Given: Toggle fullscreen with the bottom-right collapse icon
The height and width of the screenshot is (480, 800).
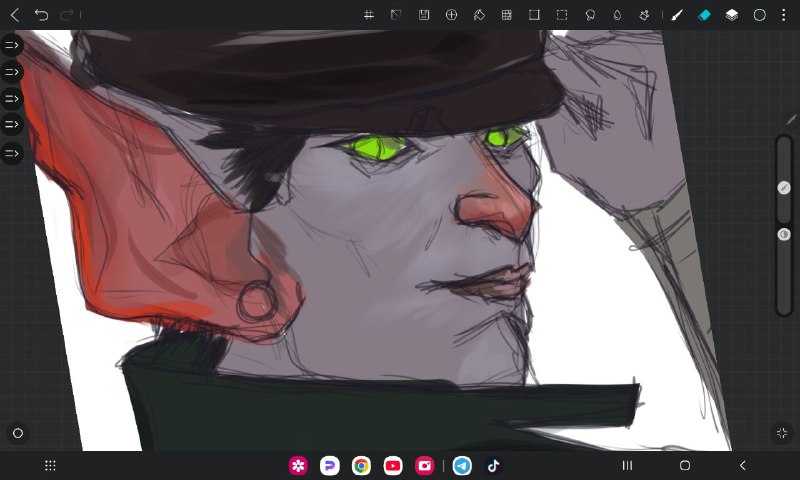Looking at the screenshot, I should (x=782, y=433).
